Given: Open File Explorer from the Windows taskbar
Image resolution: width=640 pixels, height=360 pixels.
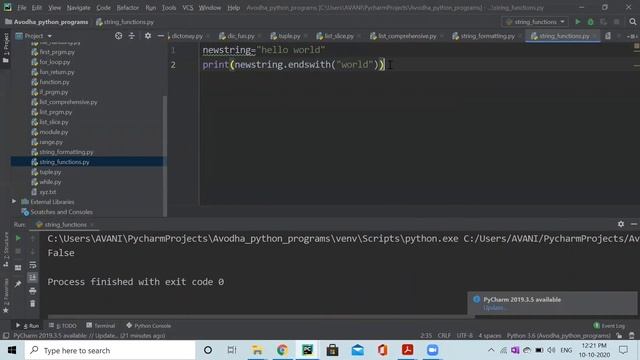Looking at the screenshot, I should (x=257, y=350).
